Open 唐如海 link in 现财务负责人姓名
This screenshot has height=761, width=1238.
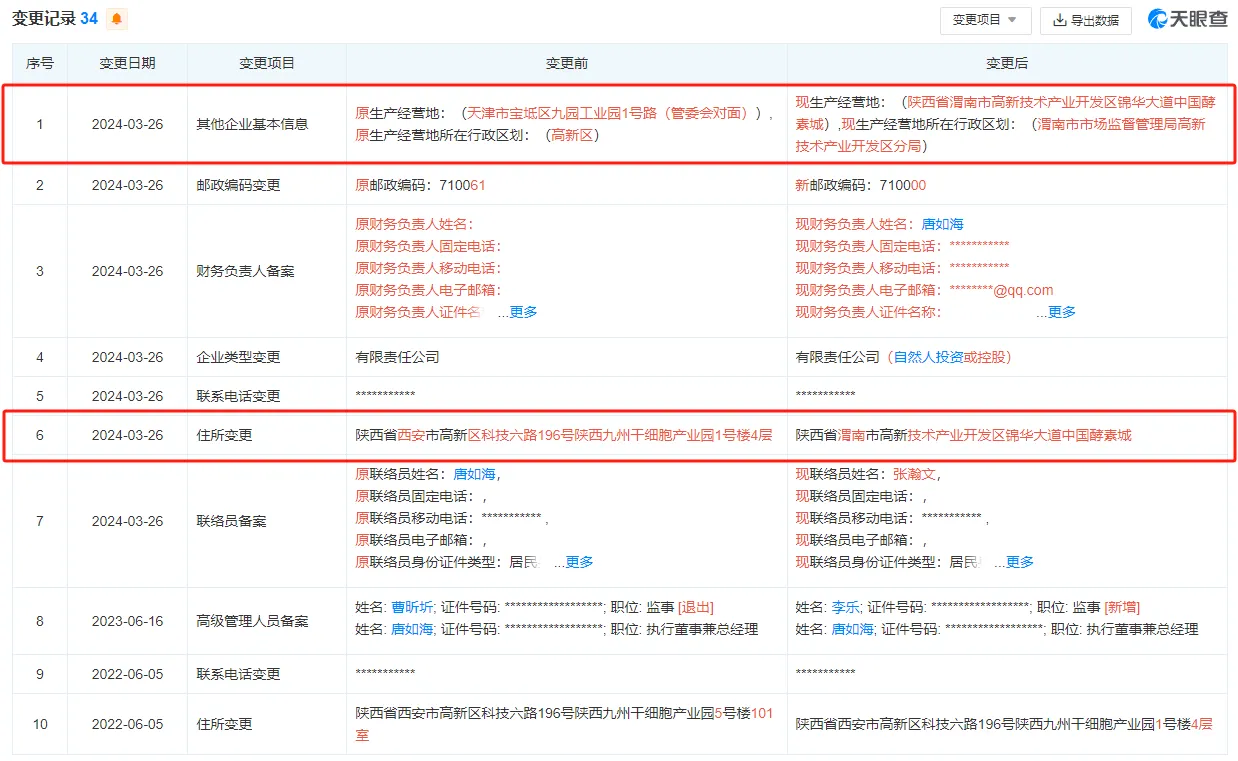pos(942,224)
